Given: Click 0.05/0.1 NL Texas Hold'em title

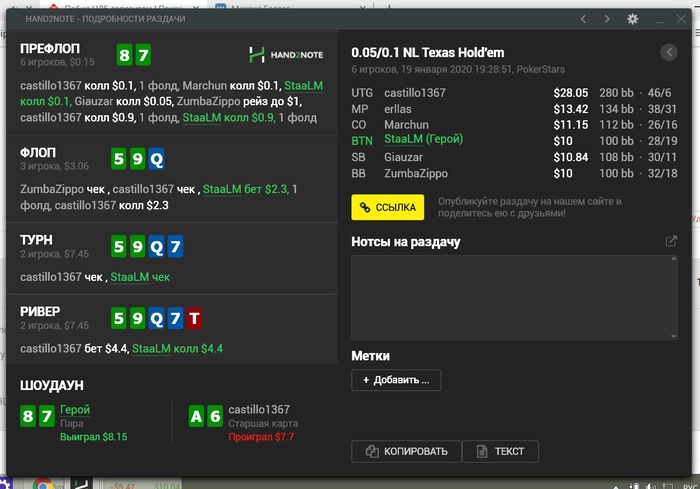Looking at the screenshot, I should coord(428,53).
